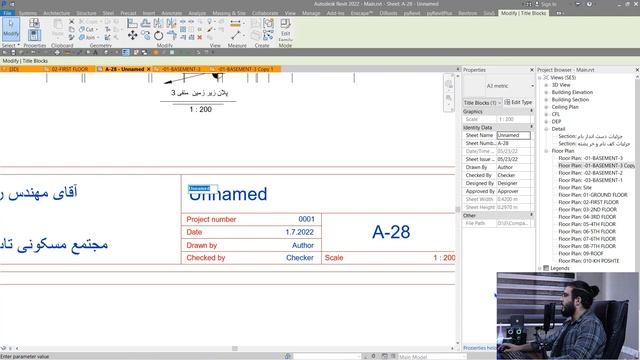Expand the Ceiling Plan tree node
The height and width of the screenshot is (360, 640).
click(547, 107)
